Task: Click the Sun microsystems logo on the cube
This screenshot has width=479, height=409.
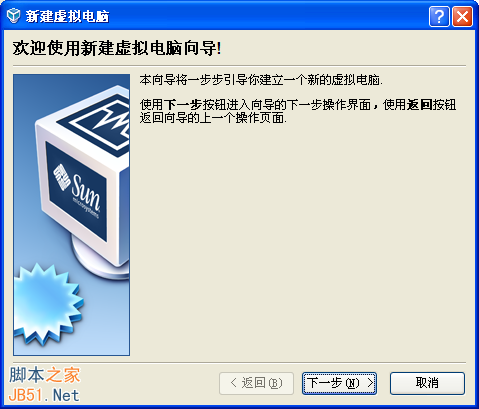Action: coord(77,191)
